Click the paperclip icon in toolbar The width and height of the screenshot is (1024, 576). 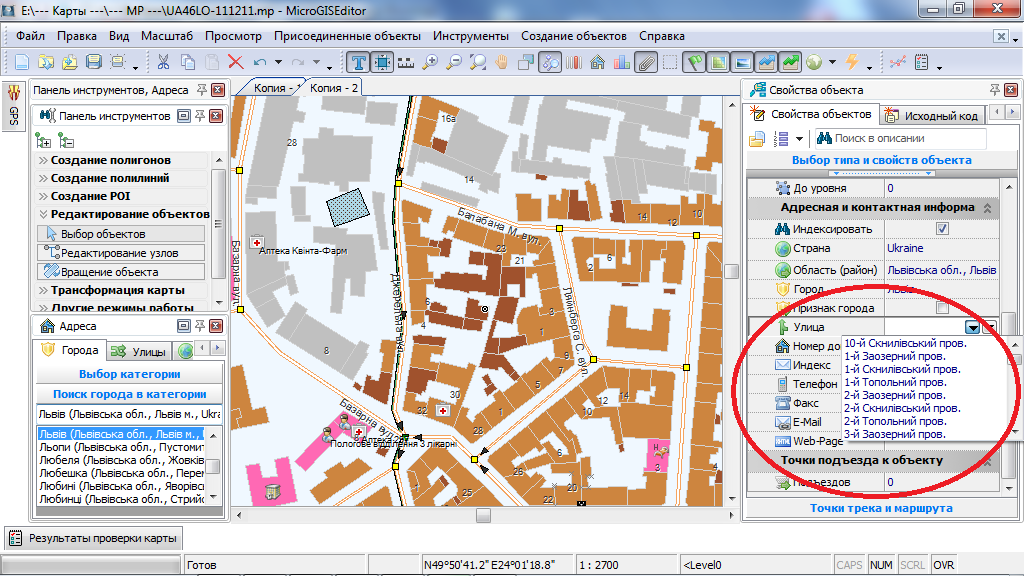(646, 62)
